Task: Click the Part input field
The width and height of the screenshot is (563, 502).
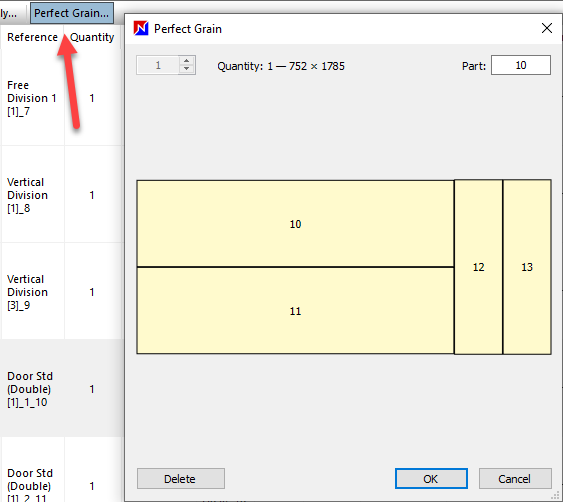Action: 521,65
